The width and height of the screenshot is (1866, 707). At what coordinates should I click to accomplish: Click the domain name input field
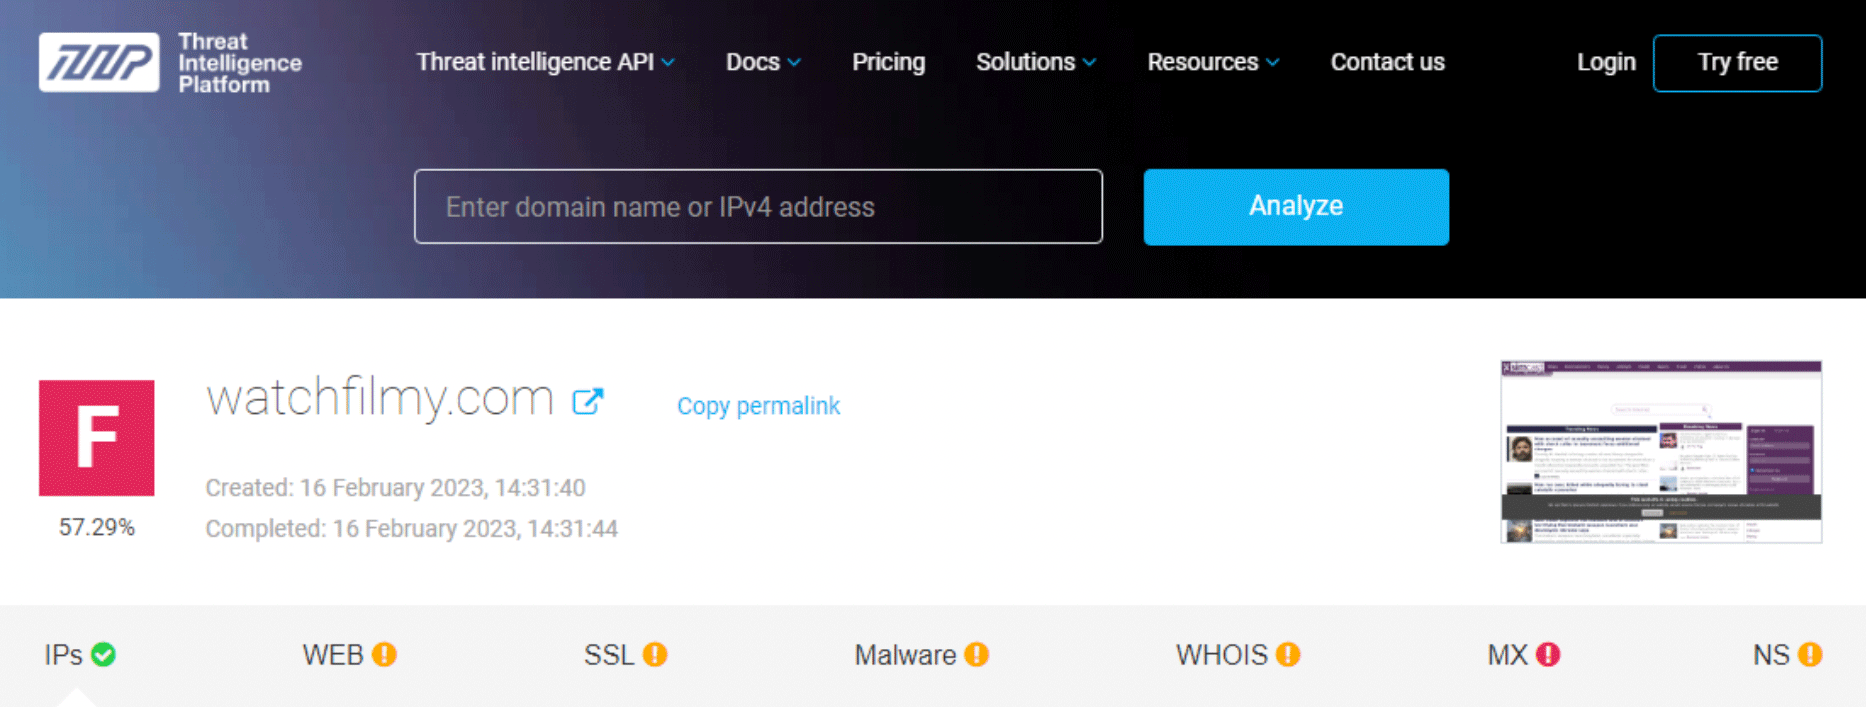[758, 206]
